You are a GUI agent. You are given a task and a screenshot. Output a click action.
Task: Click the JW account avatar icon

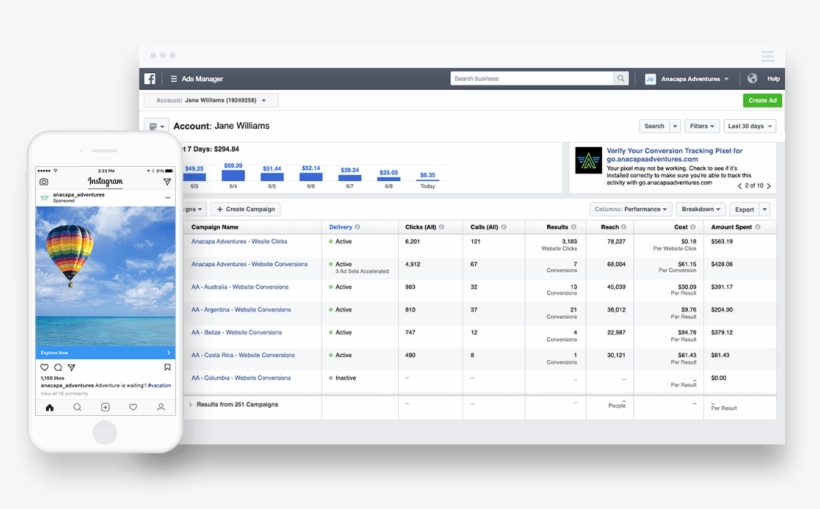click(x=650, y=79)
